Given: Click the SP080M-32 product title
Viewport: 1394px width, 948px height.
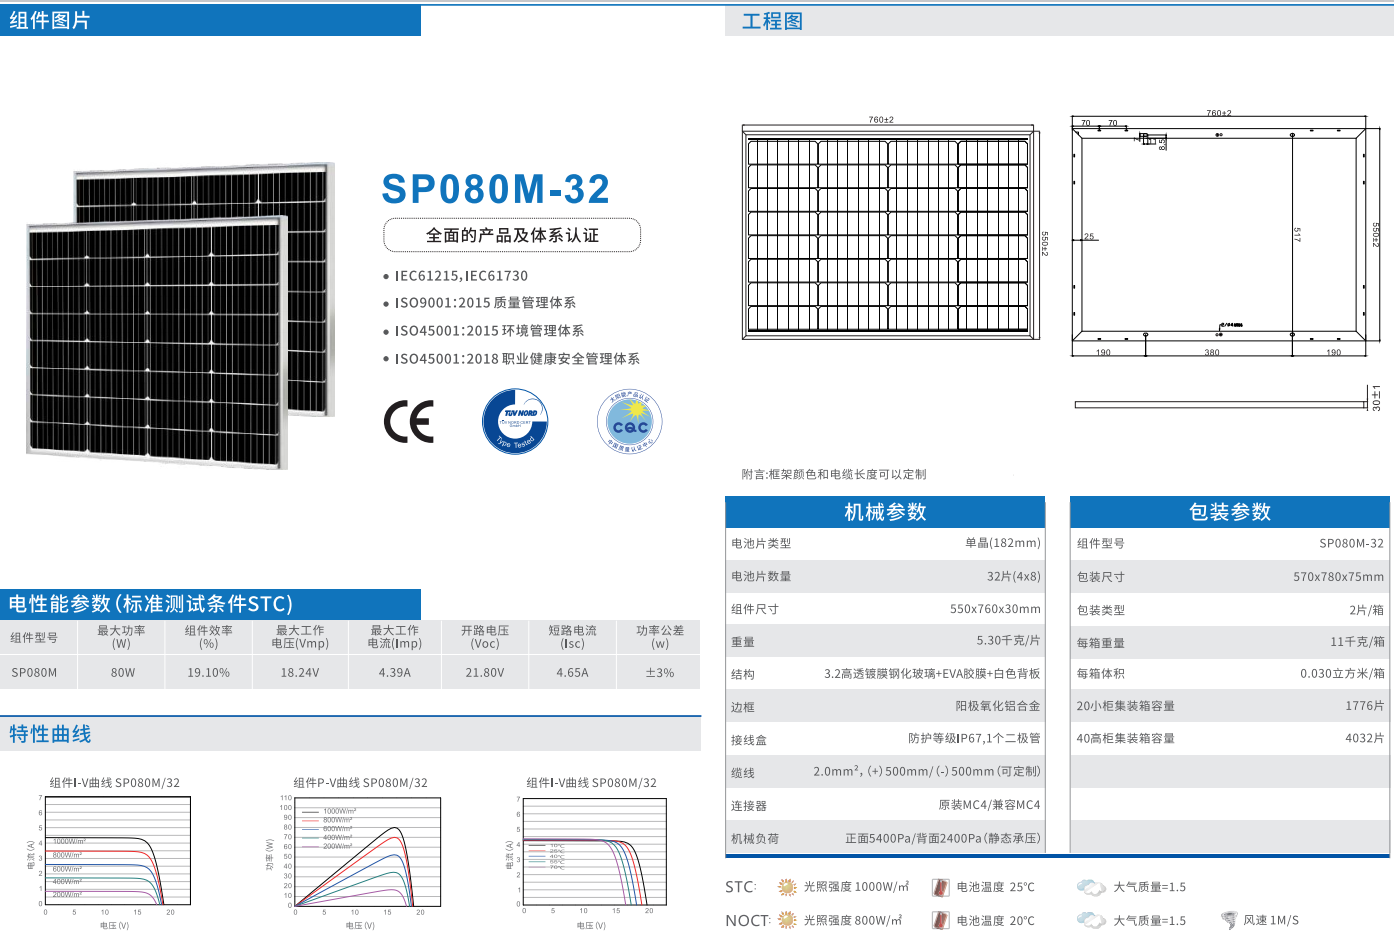Looking at the screenshot, I should coord(496,190).
